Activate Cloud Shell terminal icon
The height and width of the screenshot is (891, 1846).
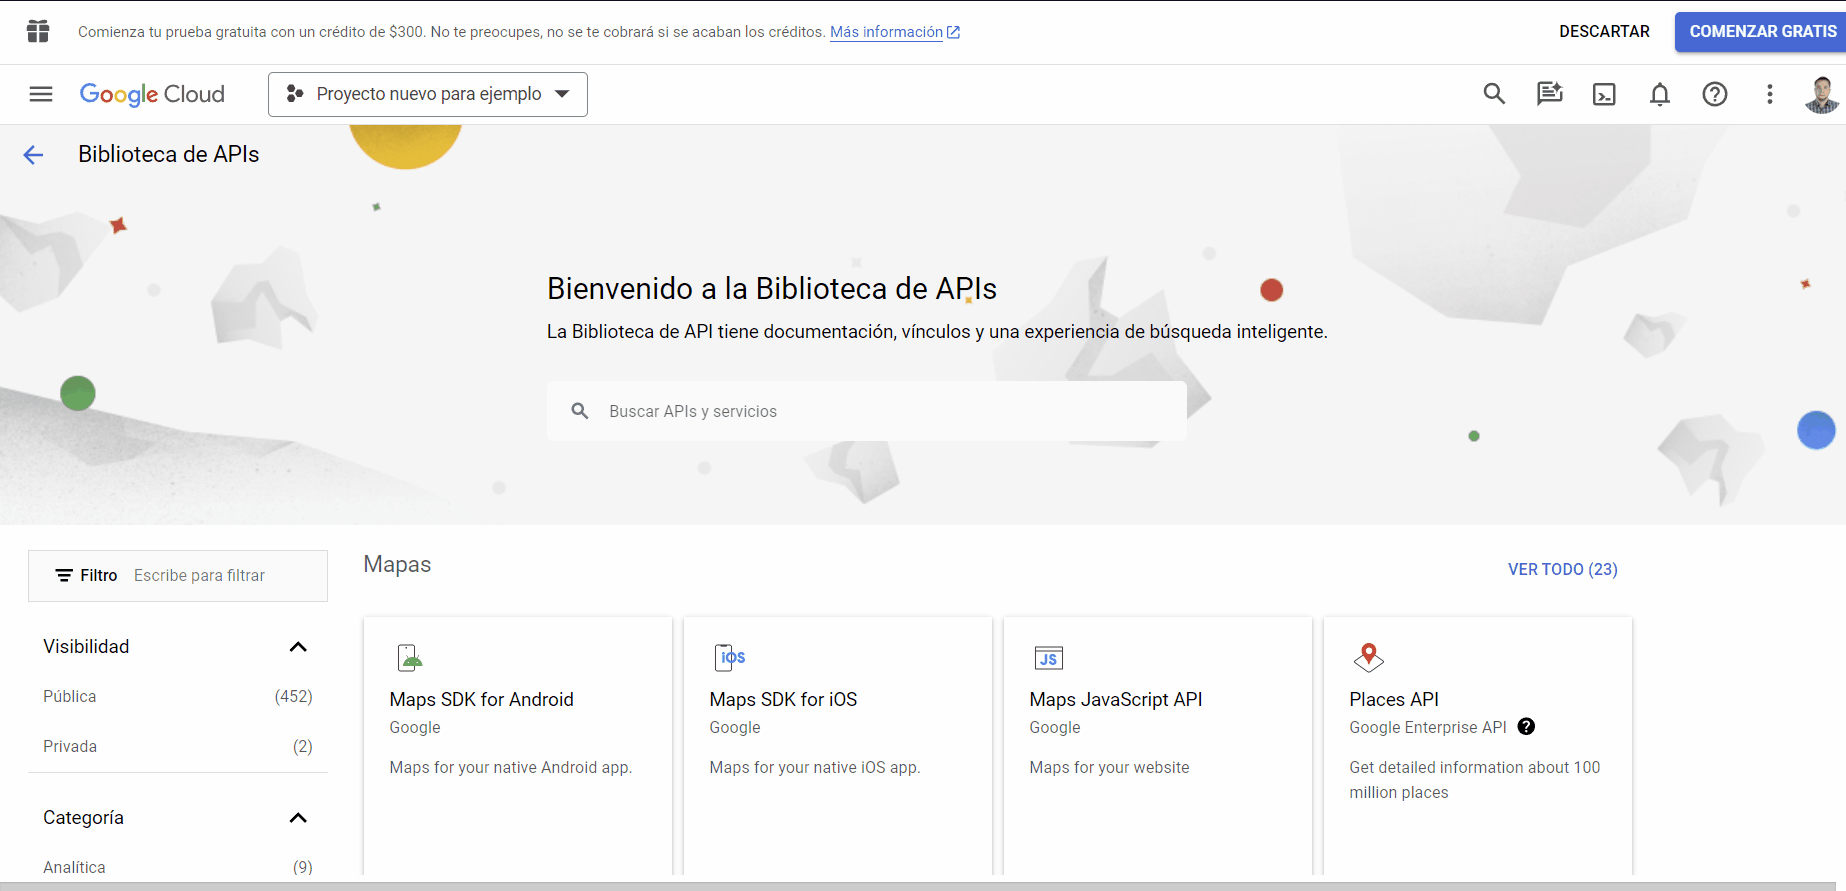click(1604, 94)
